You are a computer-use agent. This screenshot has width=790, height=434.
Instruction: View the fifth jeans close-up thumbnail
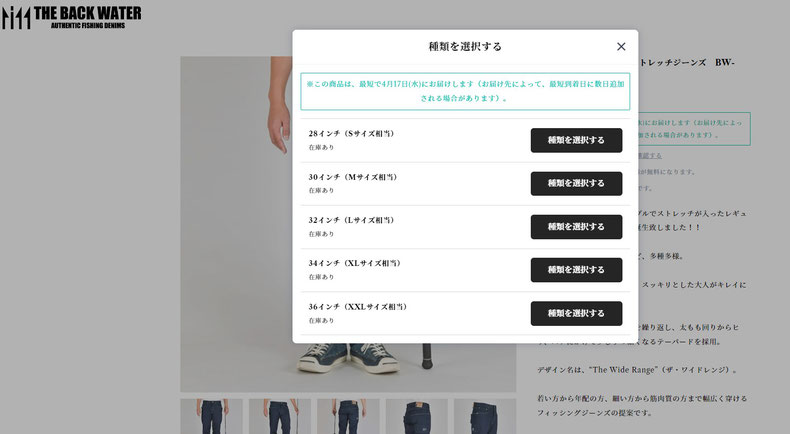[x=485, y=416]
